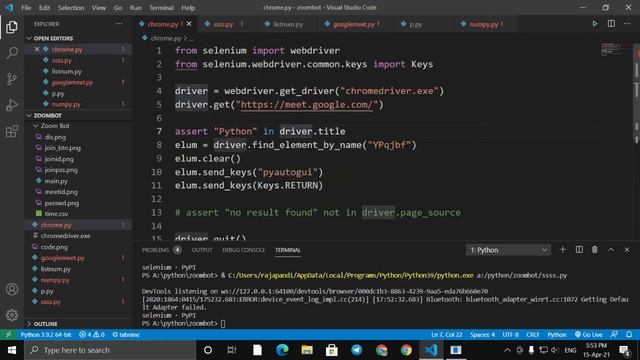
Task: Open chromedriver.exe in explorer tree
Action: tap(65, 236)
